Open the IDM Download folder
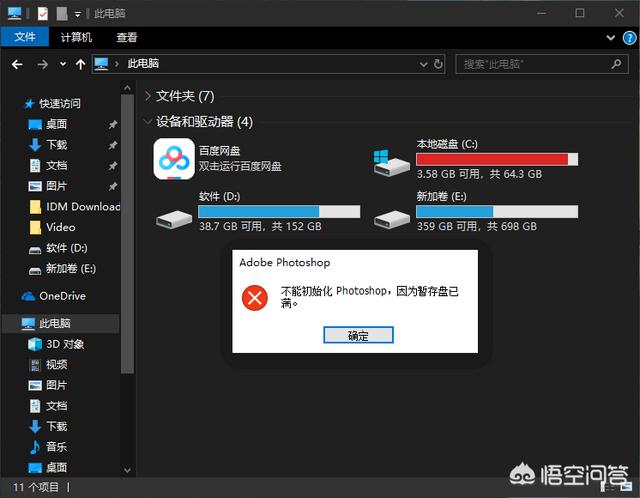 (83, 207)
